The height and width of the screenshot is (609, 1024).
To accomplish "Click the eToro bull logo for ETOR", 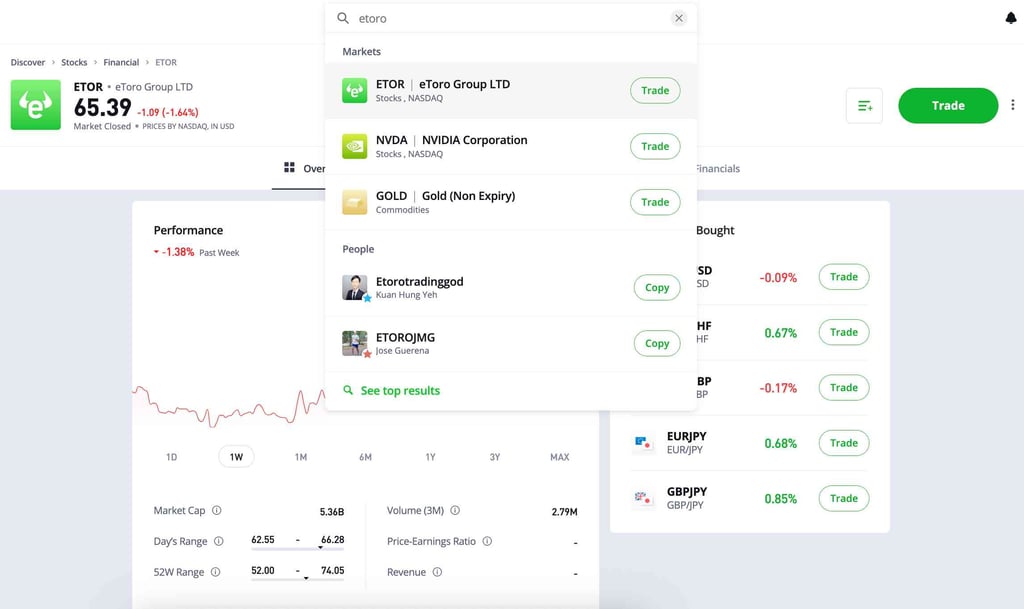I will [x=35, y=105].
